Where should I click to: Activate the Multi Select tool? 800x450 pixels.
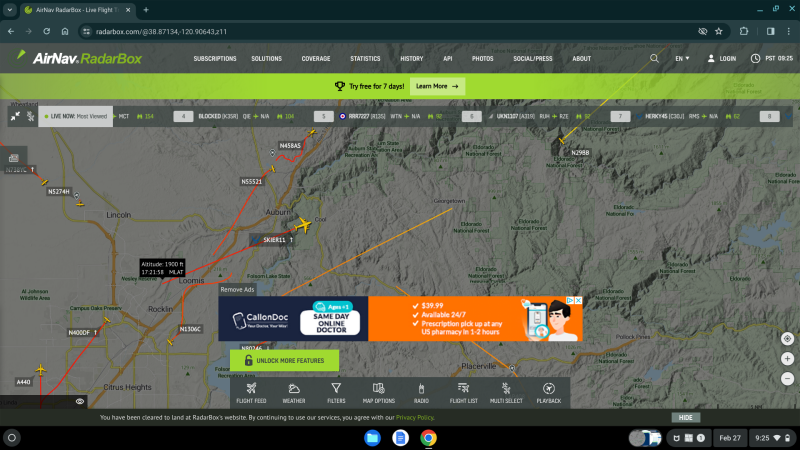click(506, 393)
